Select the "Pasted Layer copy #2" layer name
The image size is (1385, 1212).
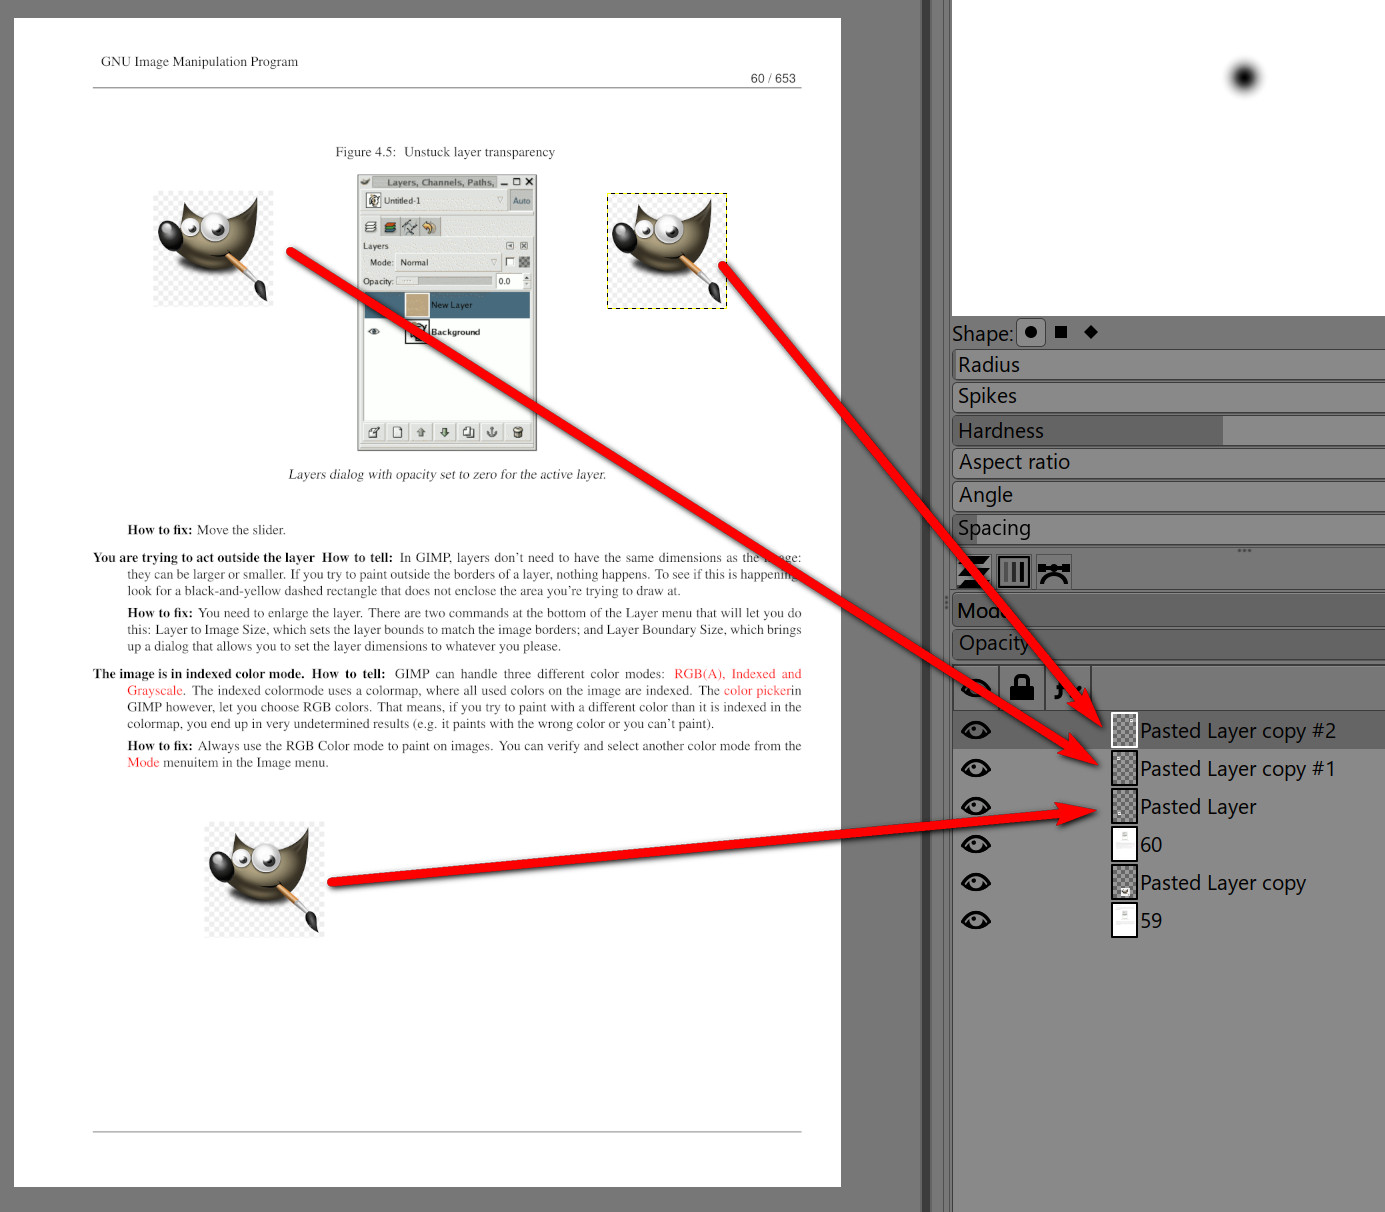(1238, 731)
